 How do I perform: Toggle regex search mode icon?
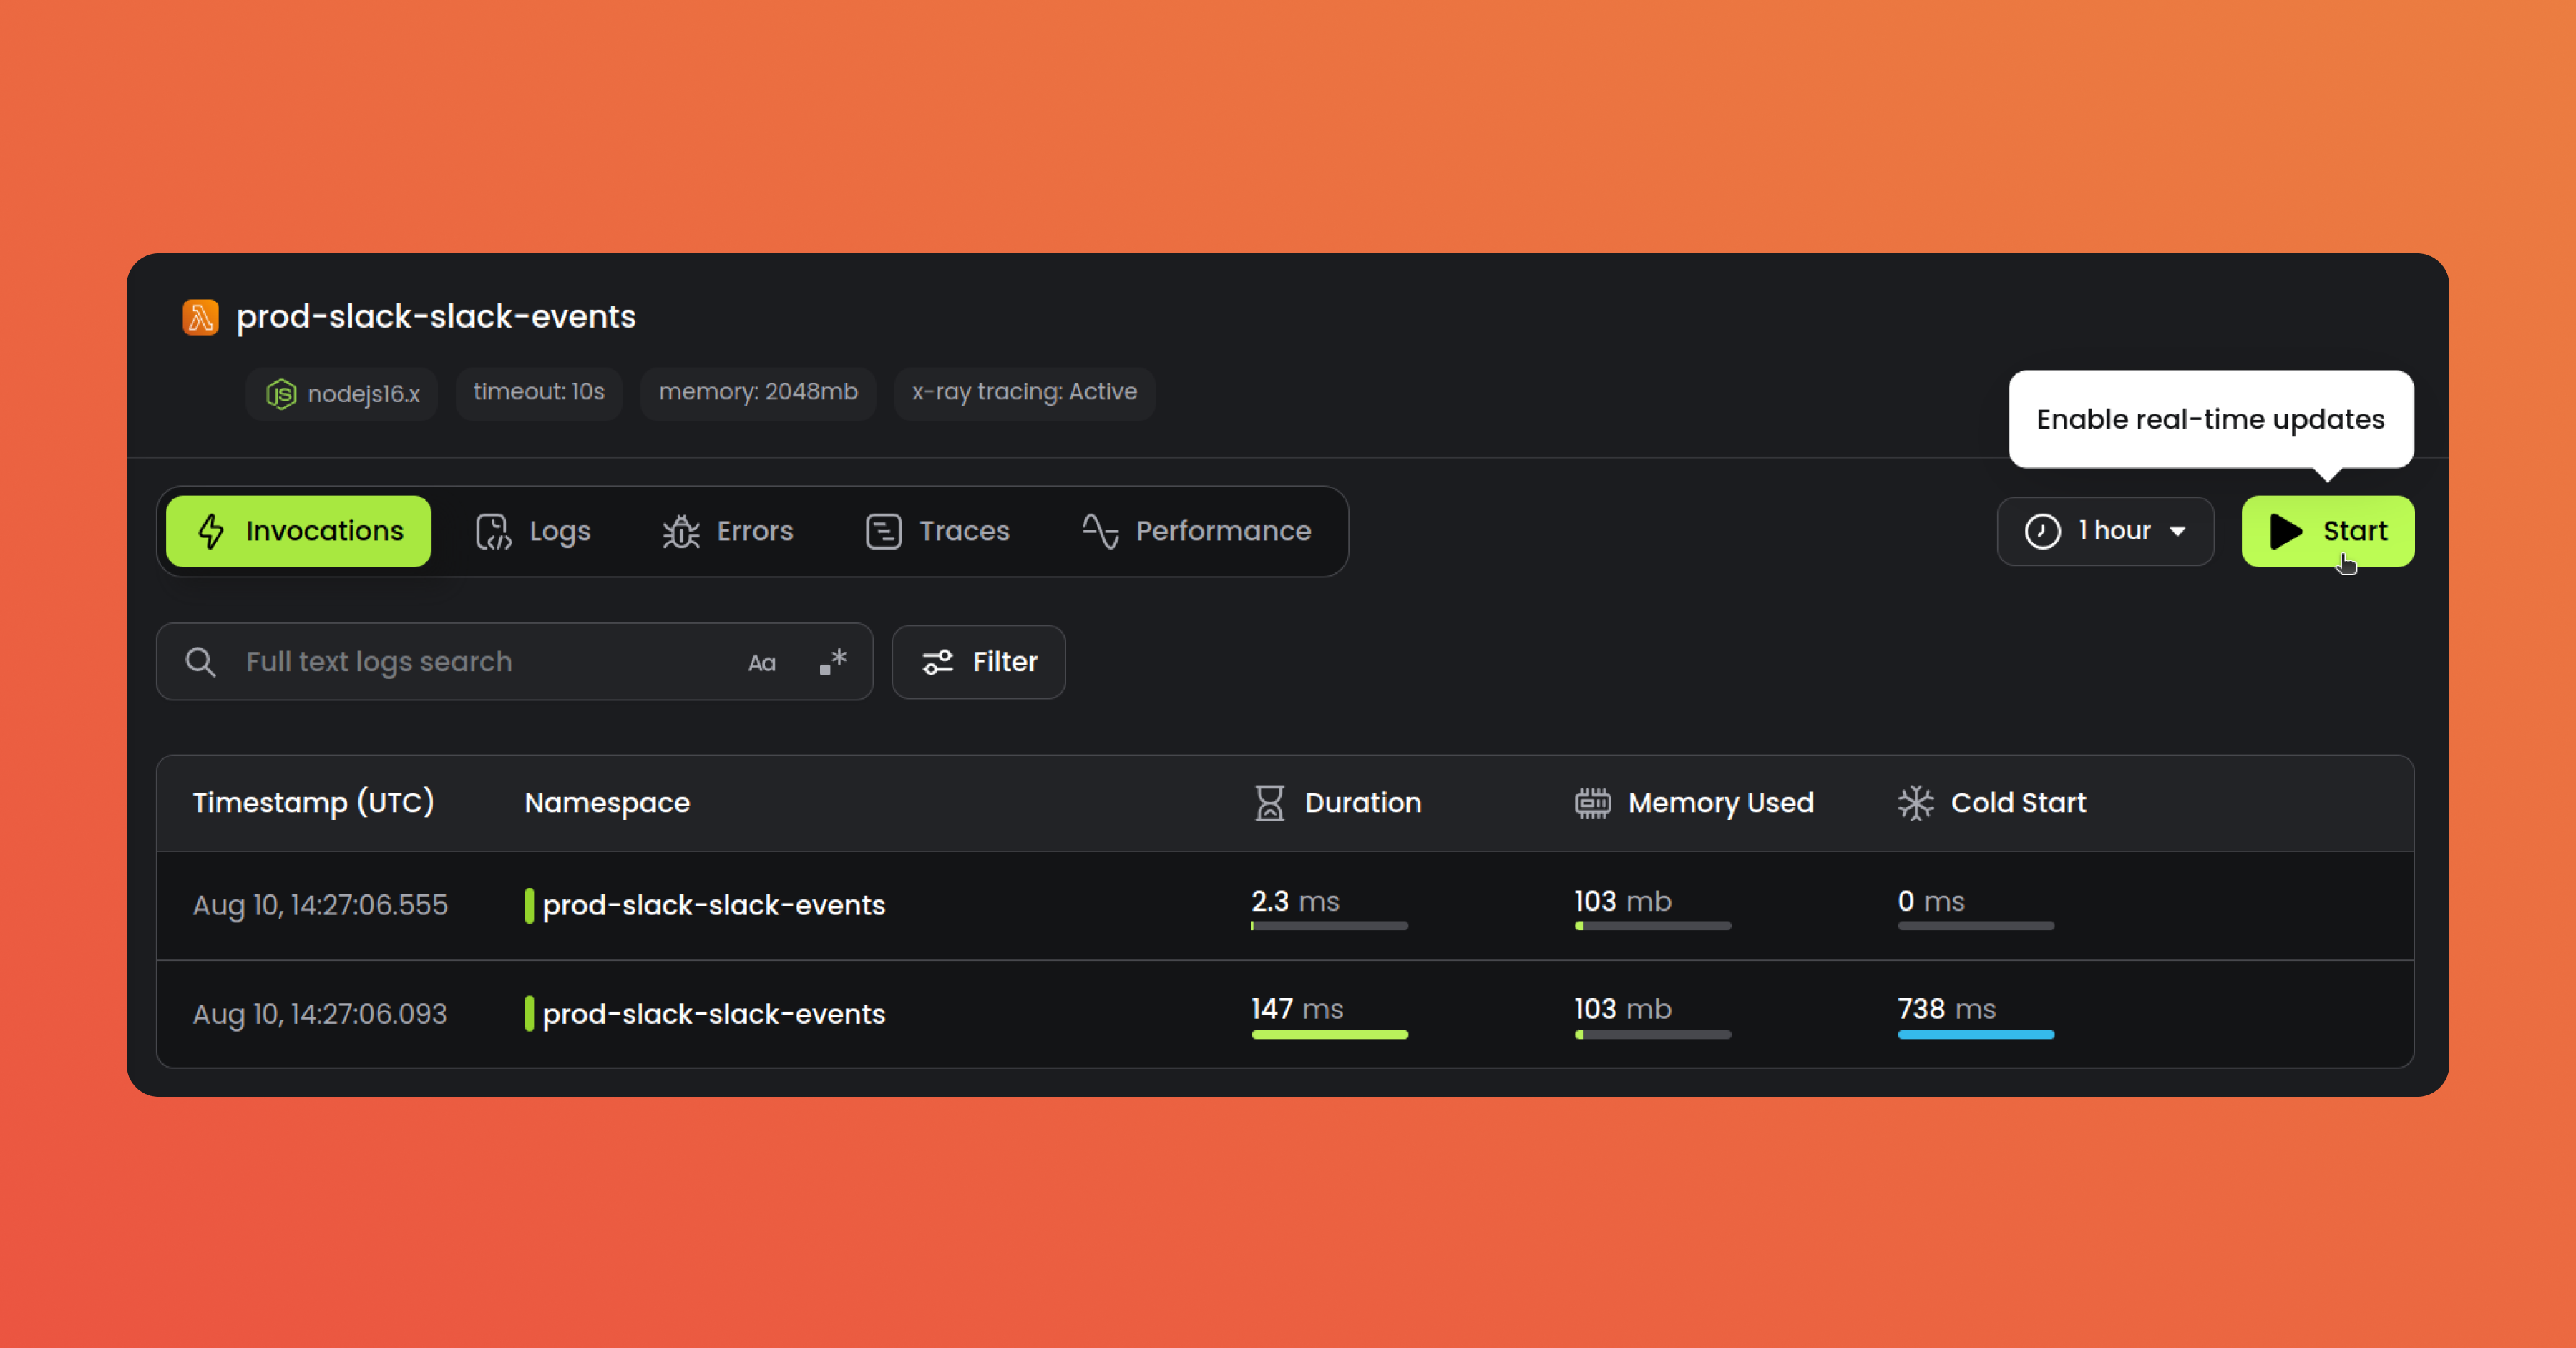click(x=833, y=662)
